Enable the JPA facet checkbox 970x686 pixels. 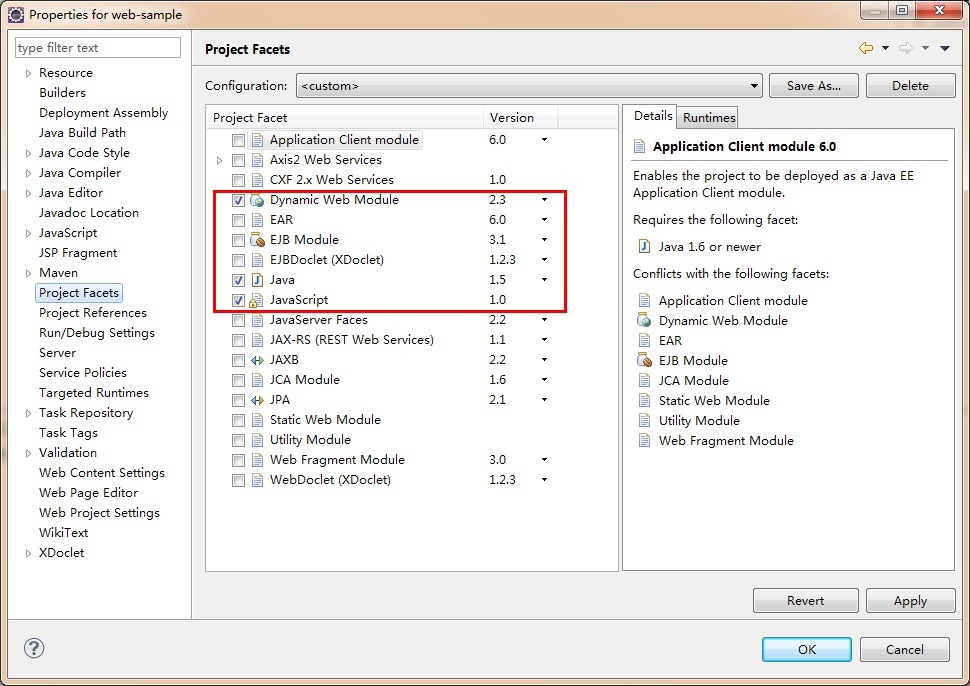tap(238, 400)
